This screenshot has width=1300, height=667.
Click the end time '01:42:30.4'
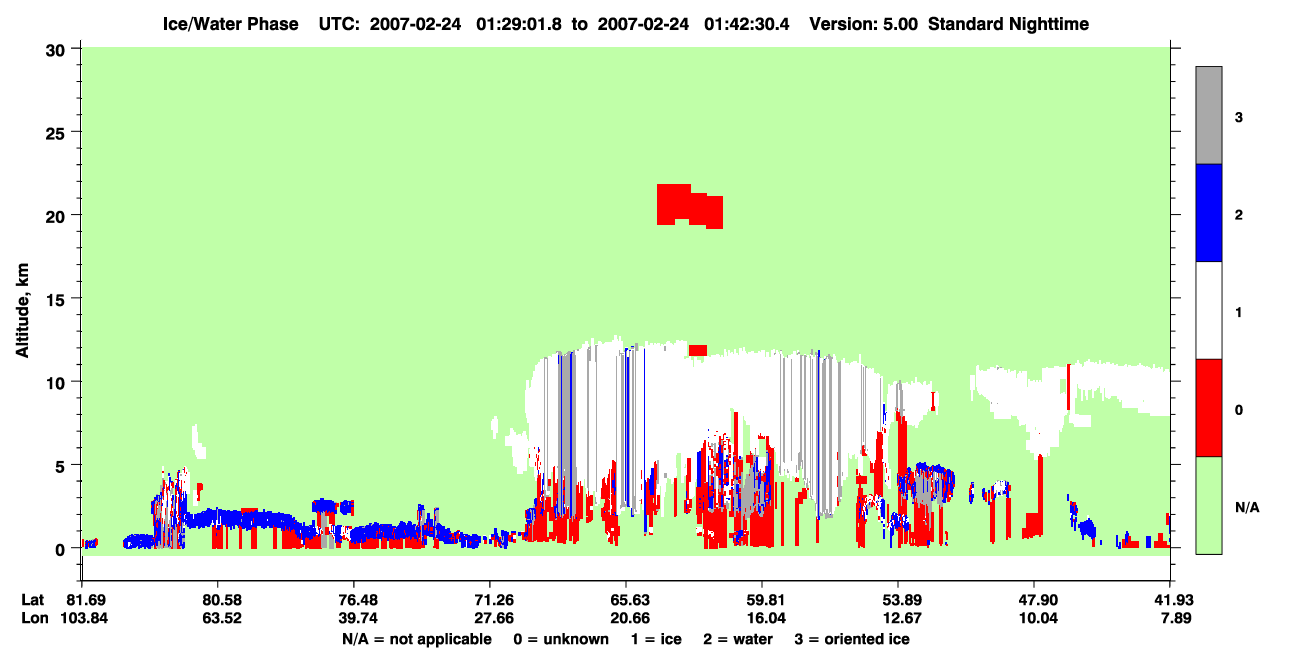748,23
